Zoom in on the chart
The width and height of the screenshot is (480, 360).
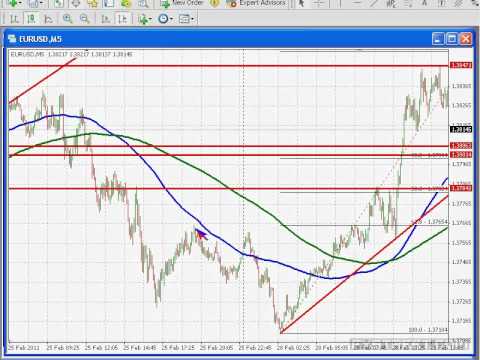[x=68, y=19]
